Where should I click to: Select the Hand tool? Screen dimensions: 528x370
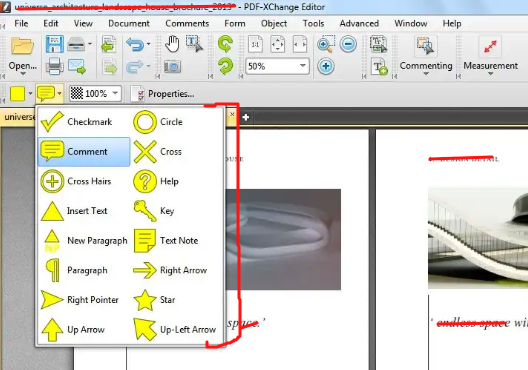[172, 44]
